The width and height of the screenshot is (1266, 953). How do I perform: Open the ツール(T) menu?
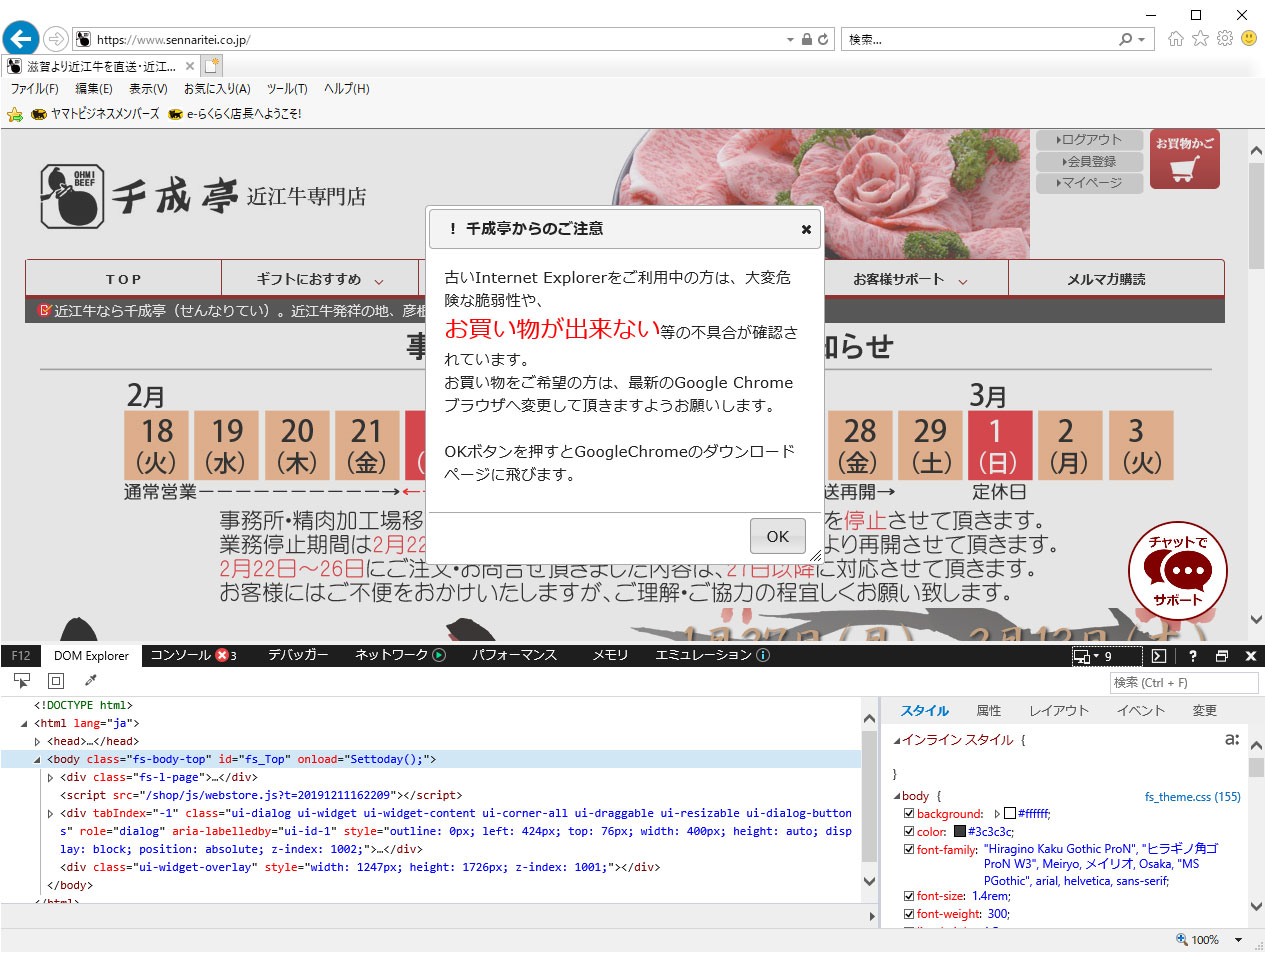(287, 89)
